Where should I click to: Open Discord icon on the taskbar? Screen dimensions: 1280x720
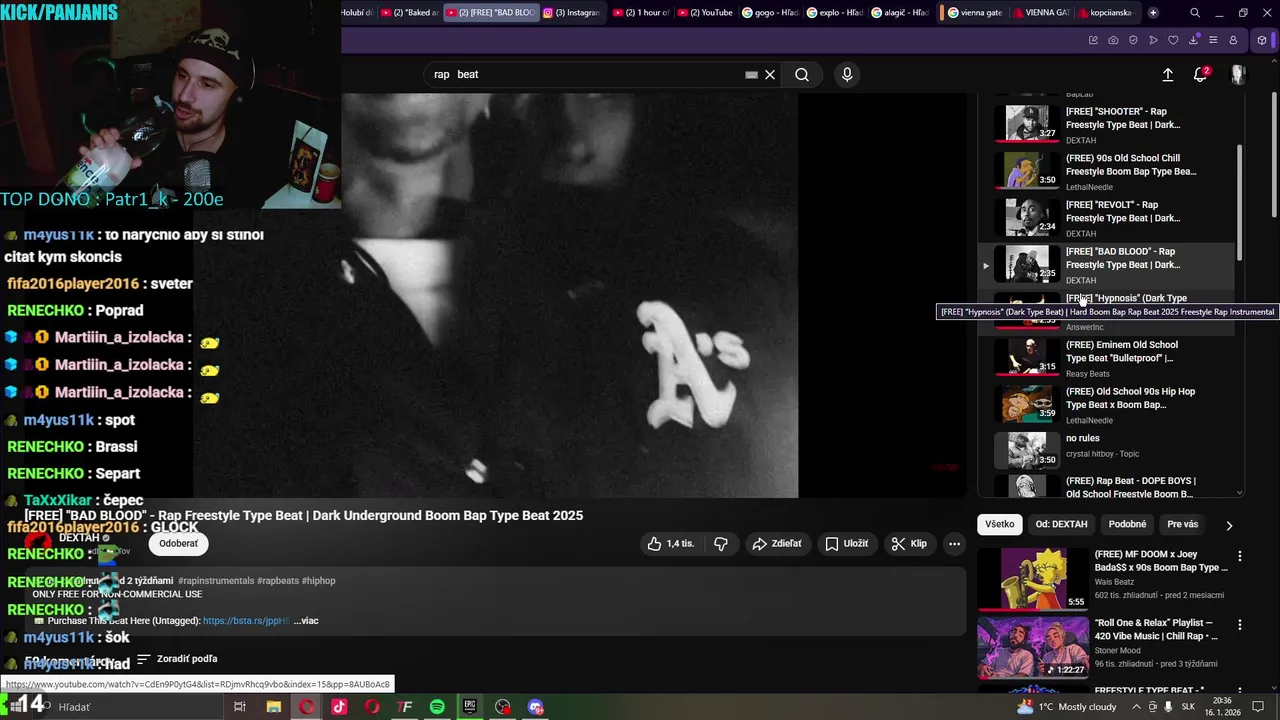tap(535, 707)
